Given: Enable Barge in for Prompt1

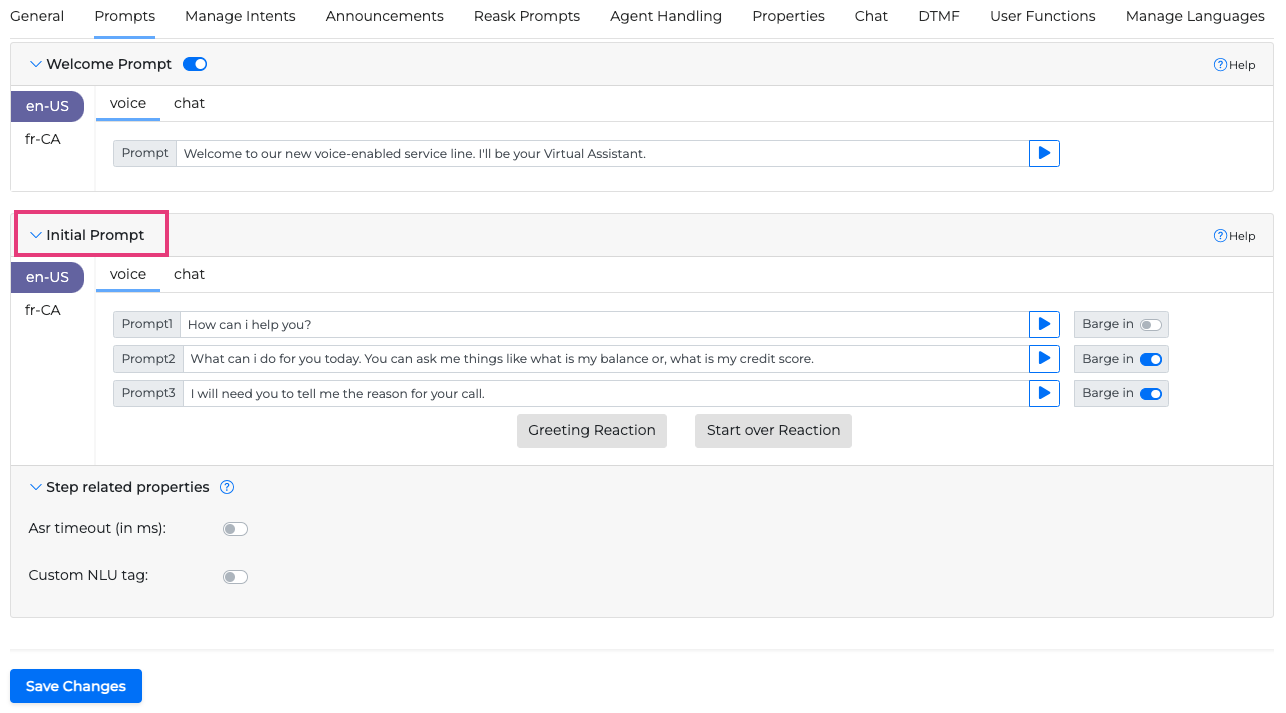Looking at the screenshot, I should 1151,325.
